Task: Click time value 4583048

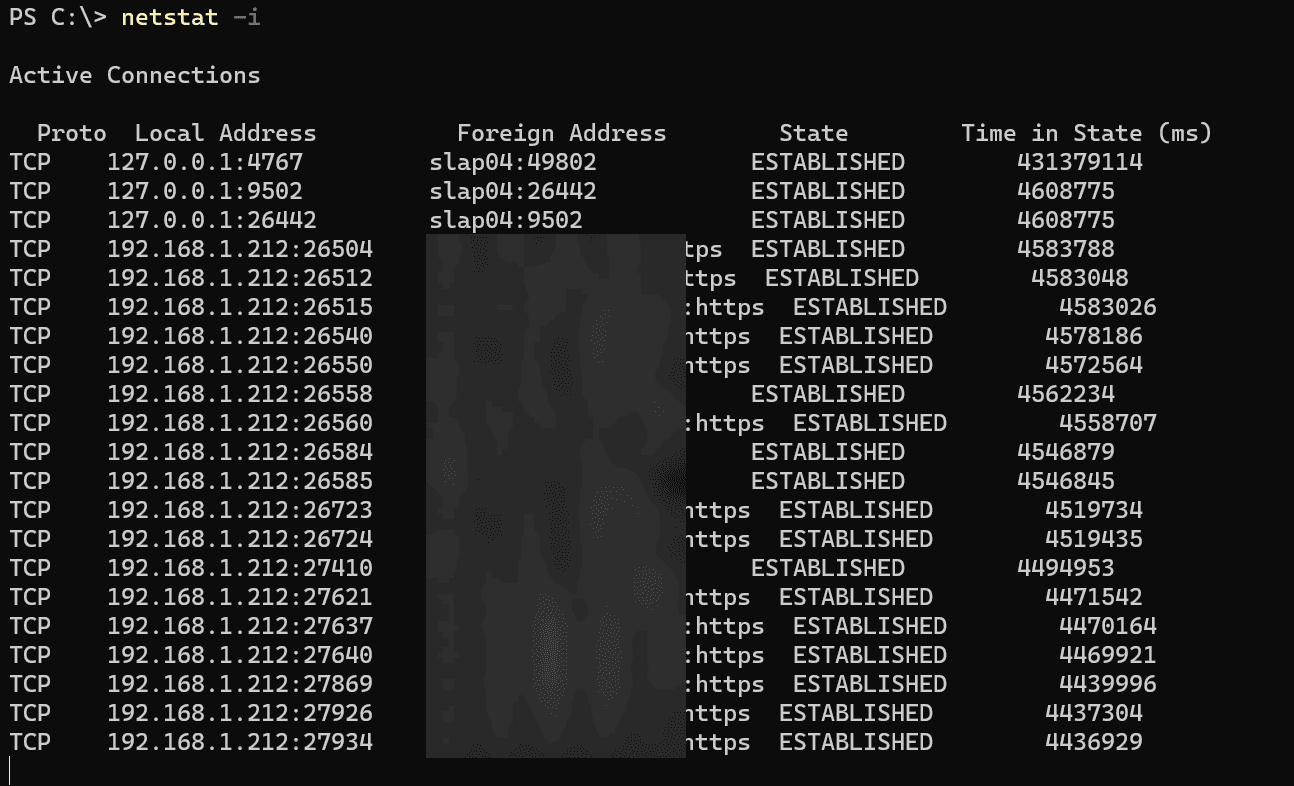Action: point(1080,278)
